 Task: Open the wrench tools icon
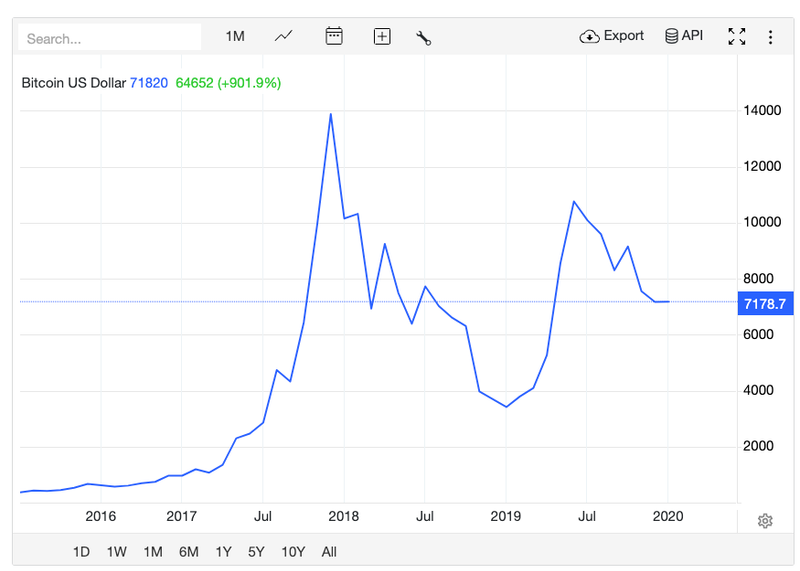(x=423, y=37)
